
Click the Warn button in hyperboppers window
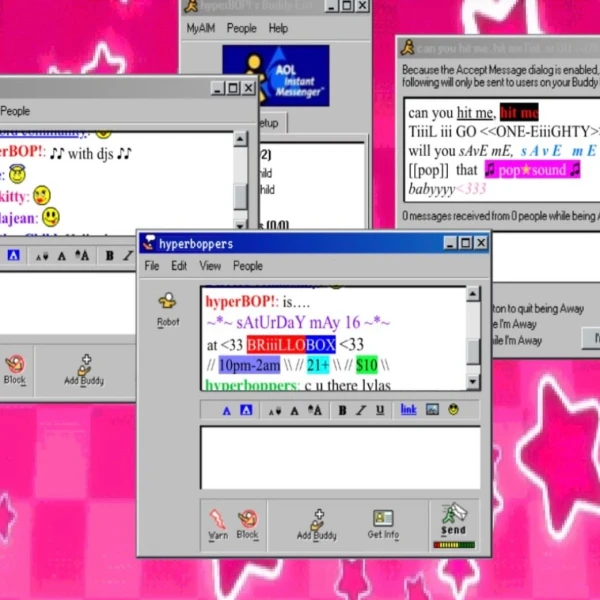[218, 524]
